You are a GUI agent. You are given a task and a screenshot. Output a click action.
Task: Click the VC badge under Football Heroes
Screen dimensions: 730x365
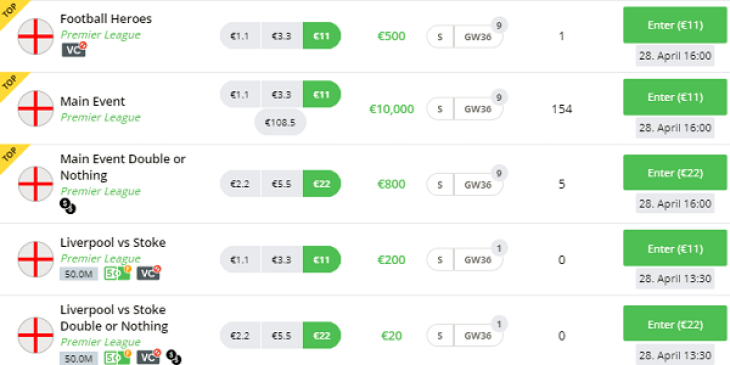(74, 50)
